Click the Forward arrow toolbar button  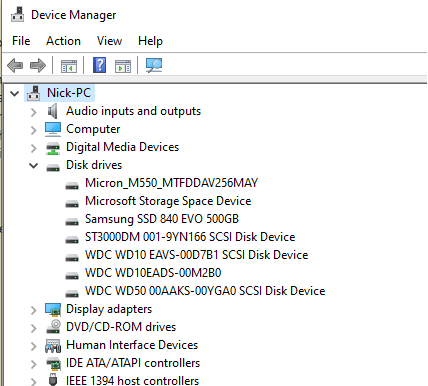click(38, 65)
